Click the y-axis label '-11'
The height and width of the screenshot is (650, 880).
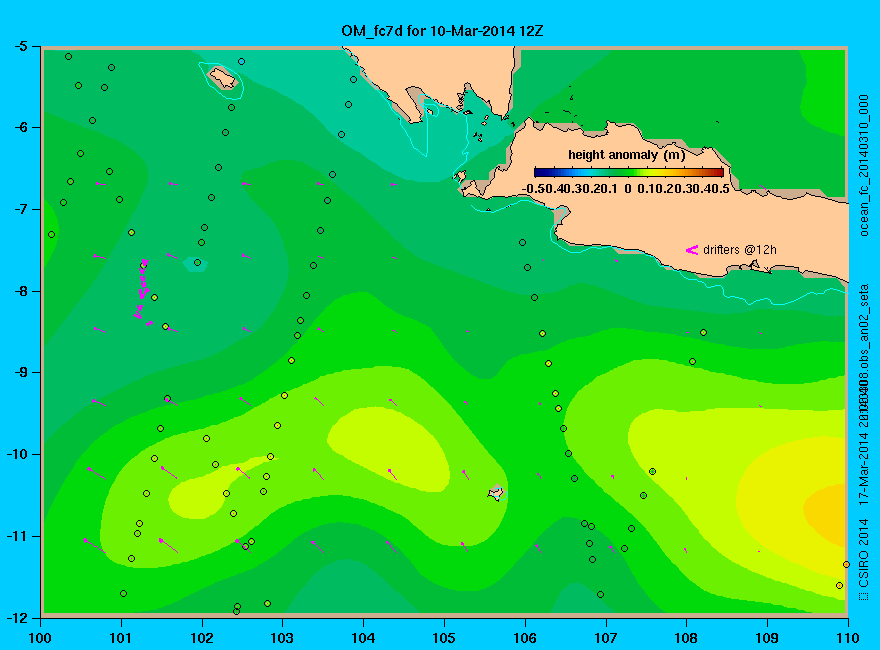pyautogui.click(x=16, y=536)
